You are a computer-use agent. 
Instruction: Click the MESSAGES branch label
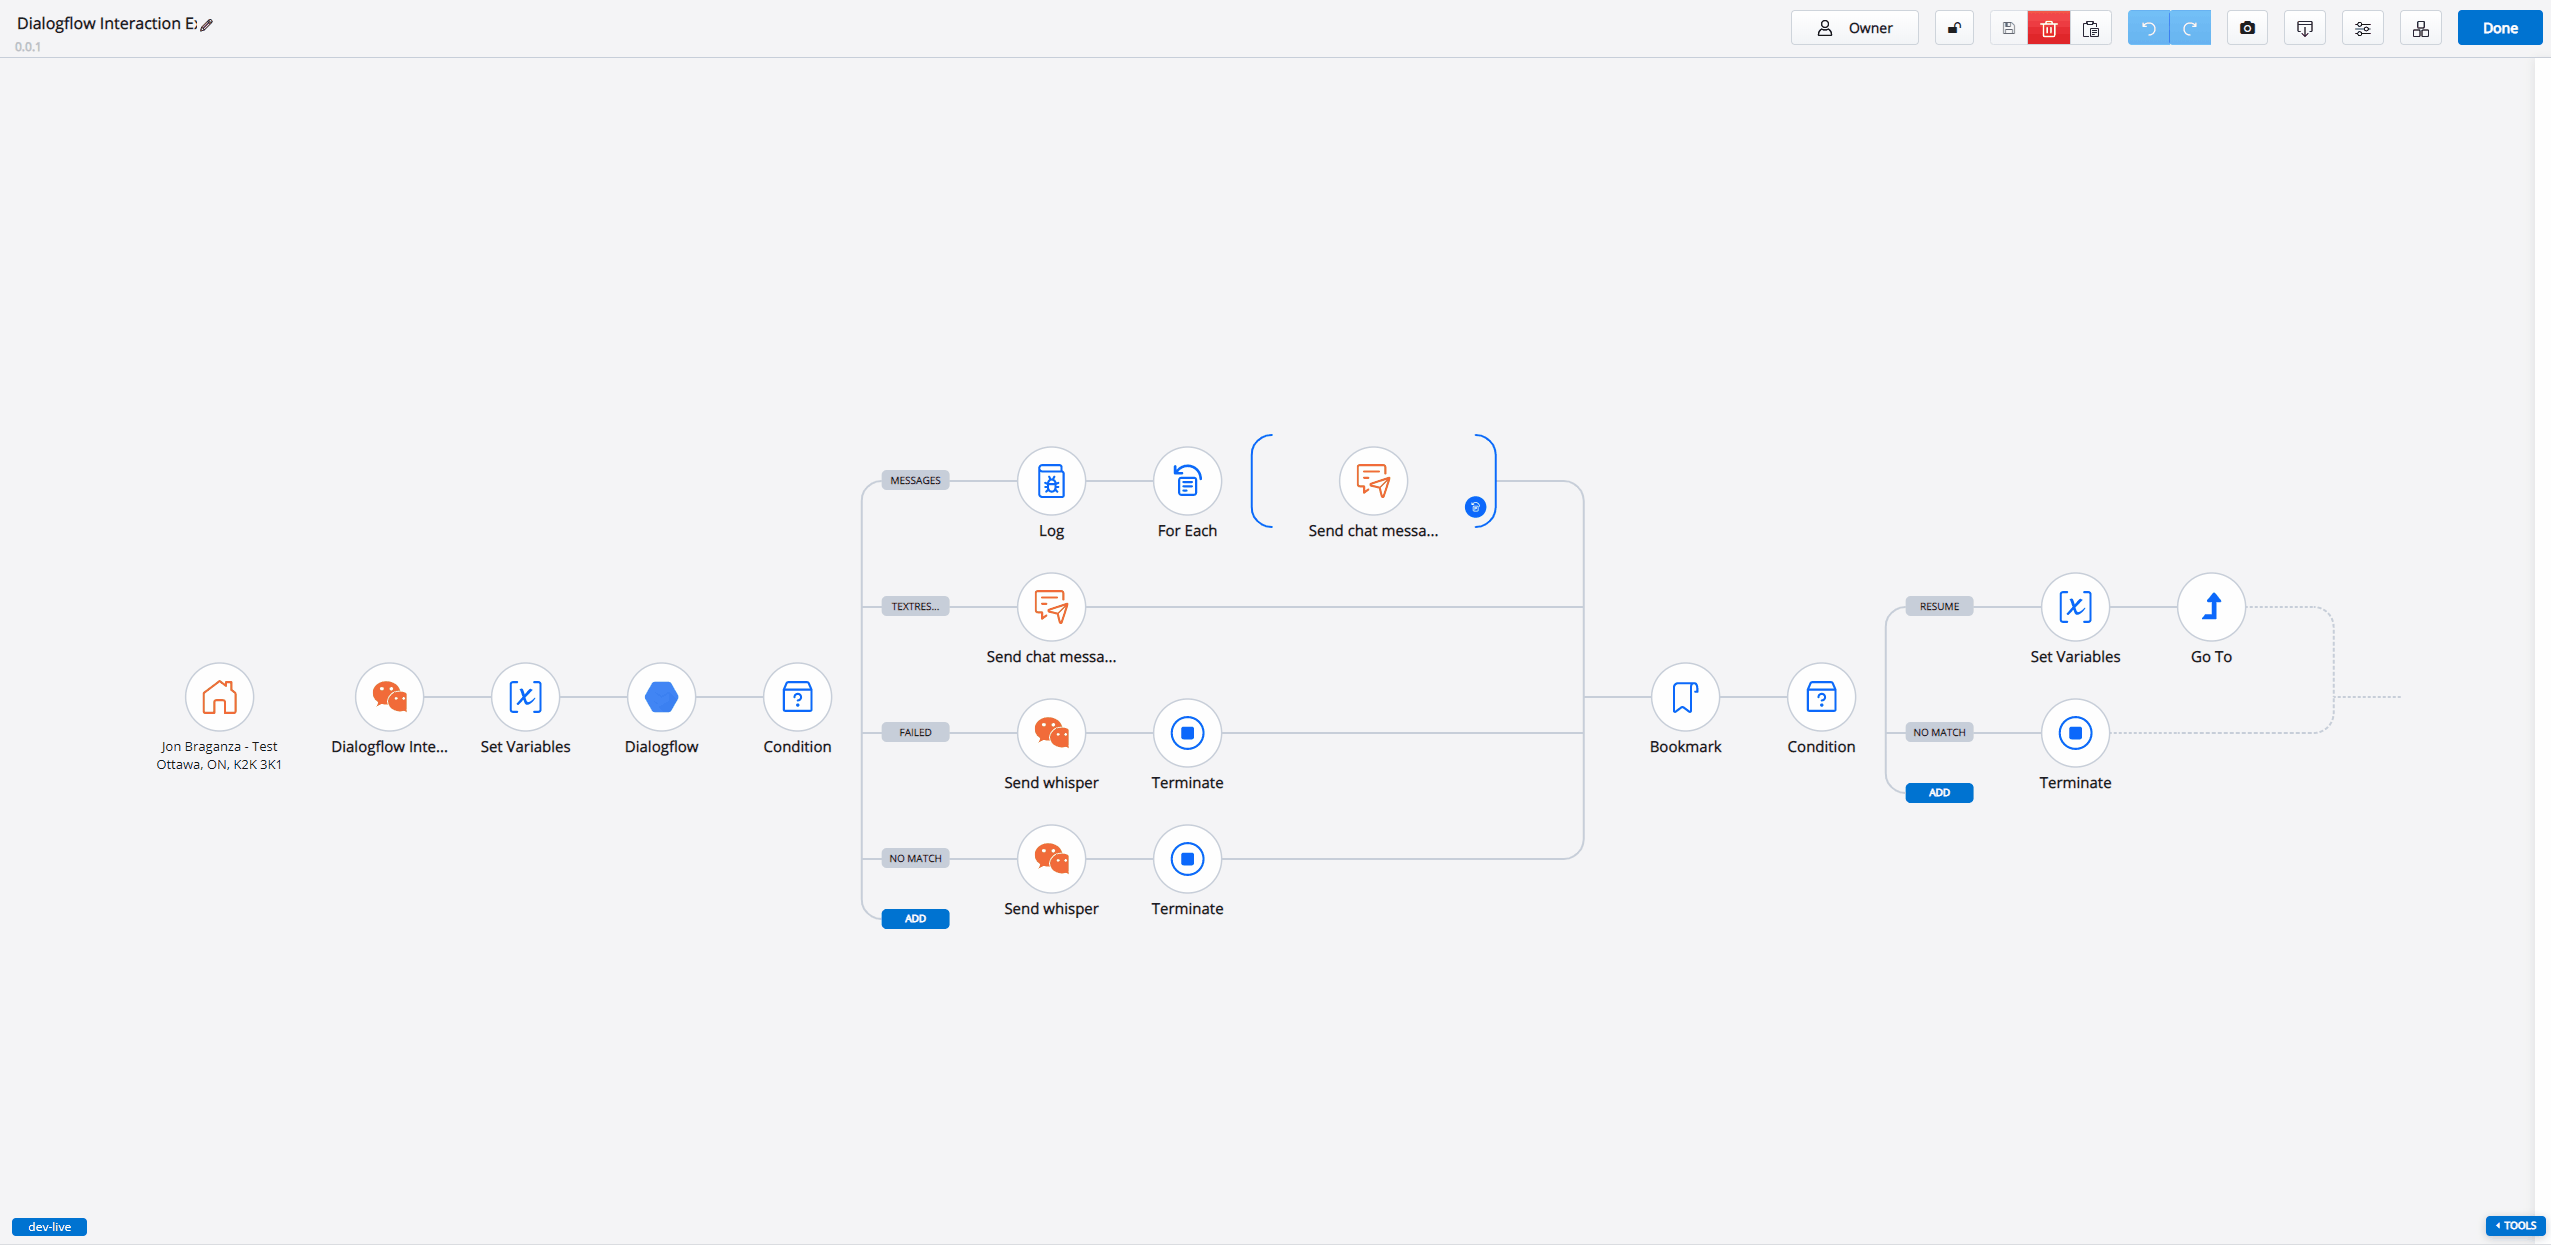point(915,480)
